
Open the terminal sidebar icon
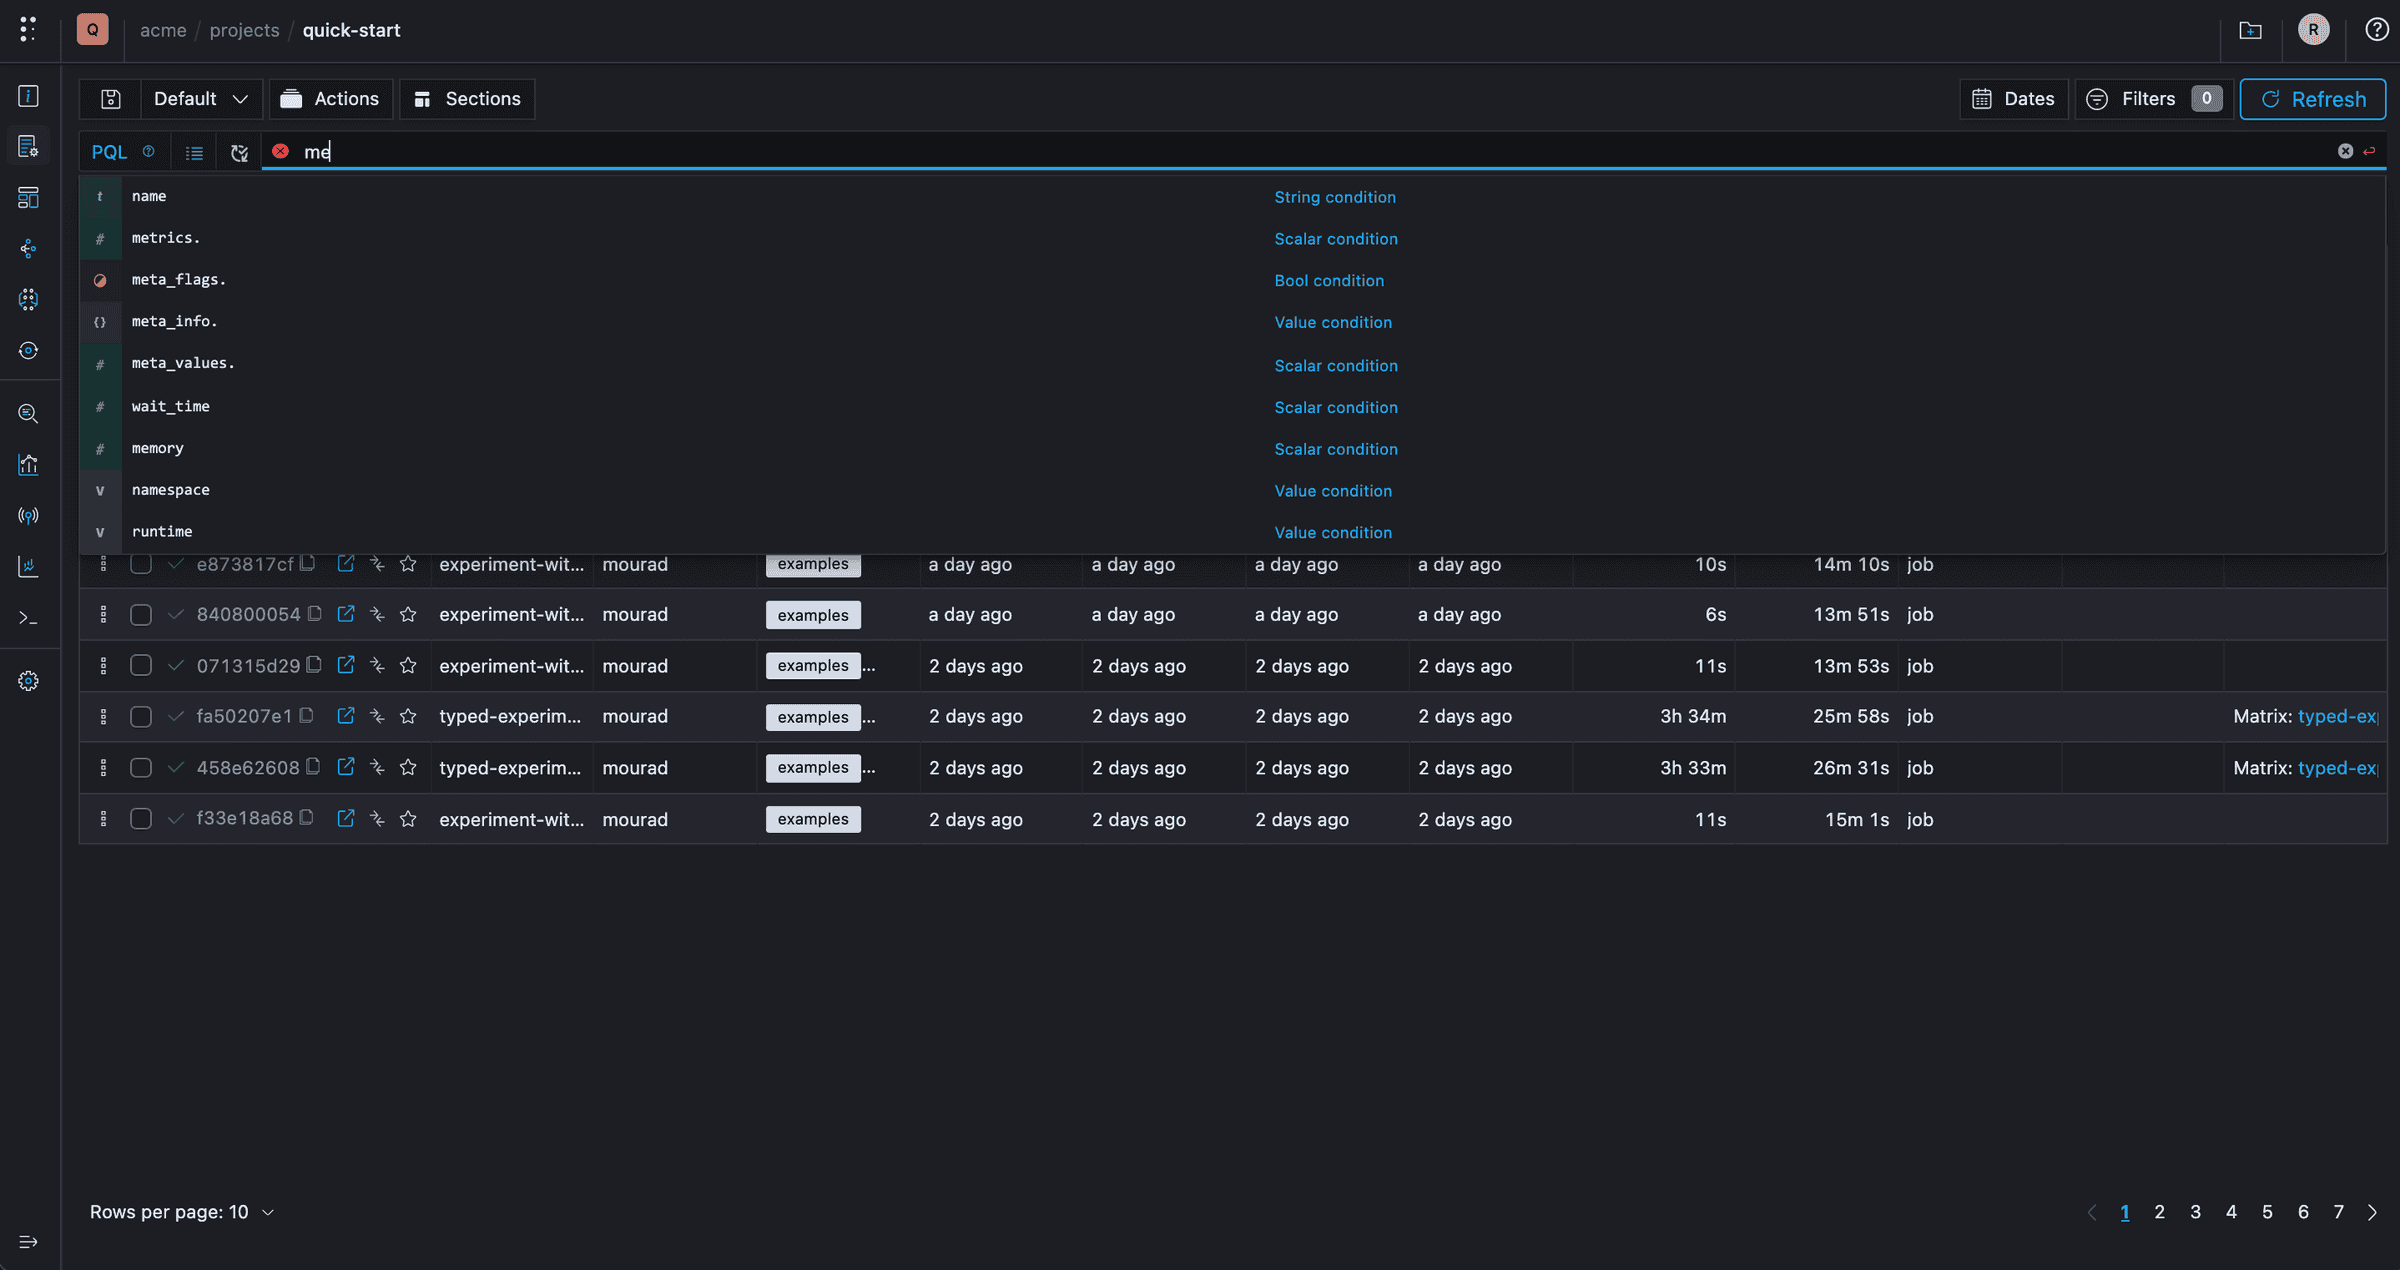tap(28, 617)
